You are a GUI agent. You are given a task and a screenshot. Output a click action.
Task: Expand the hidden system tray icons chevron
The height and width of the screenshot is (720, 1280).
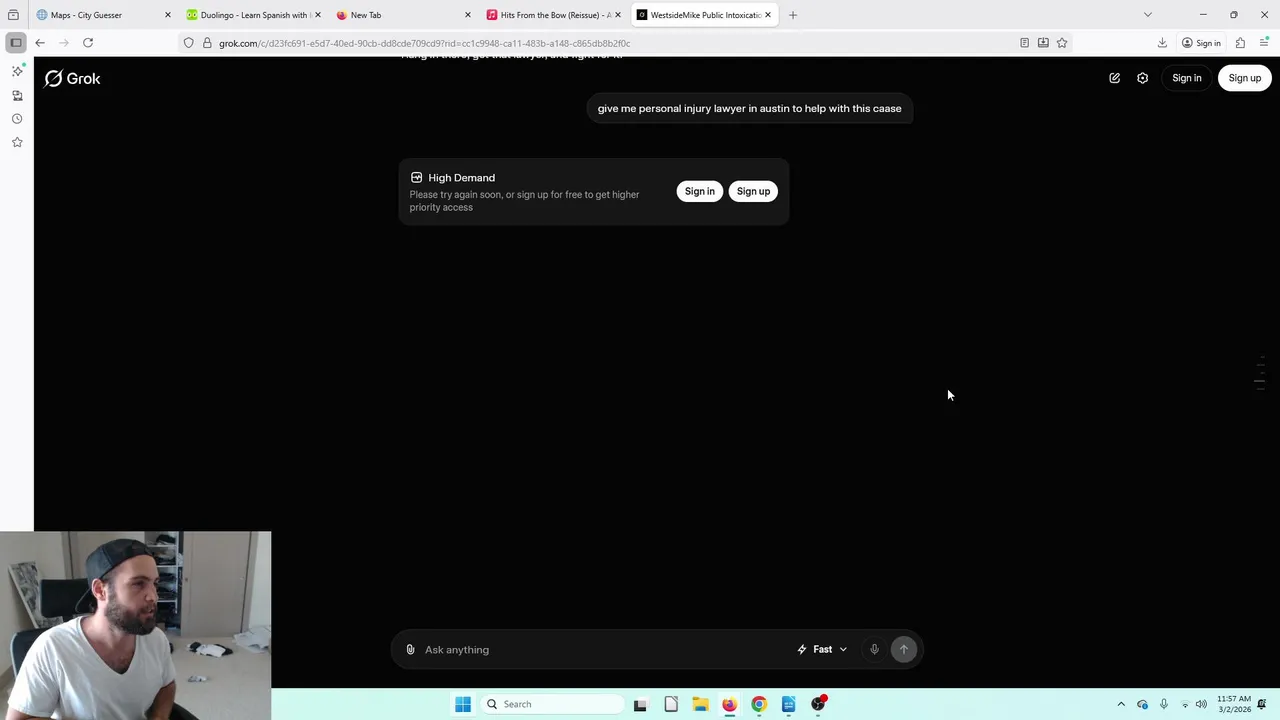point(1121,704)
